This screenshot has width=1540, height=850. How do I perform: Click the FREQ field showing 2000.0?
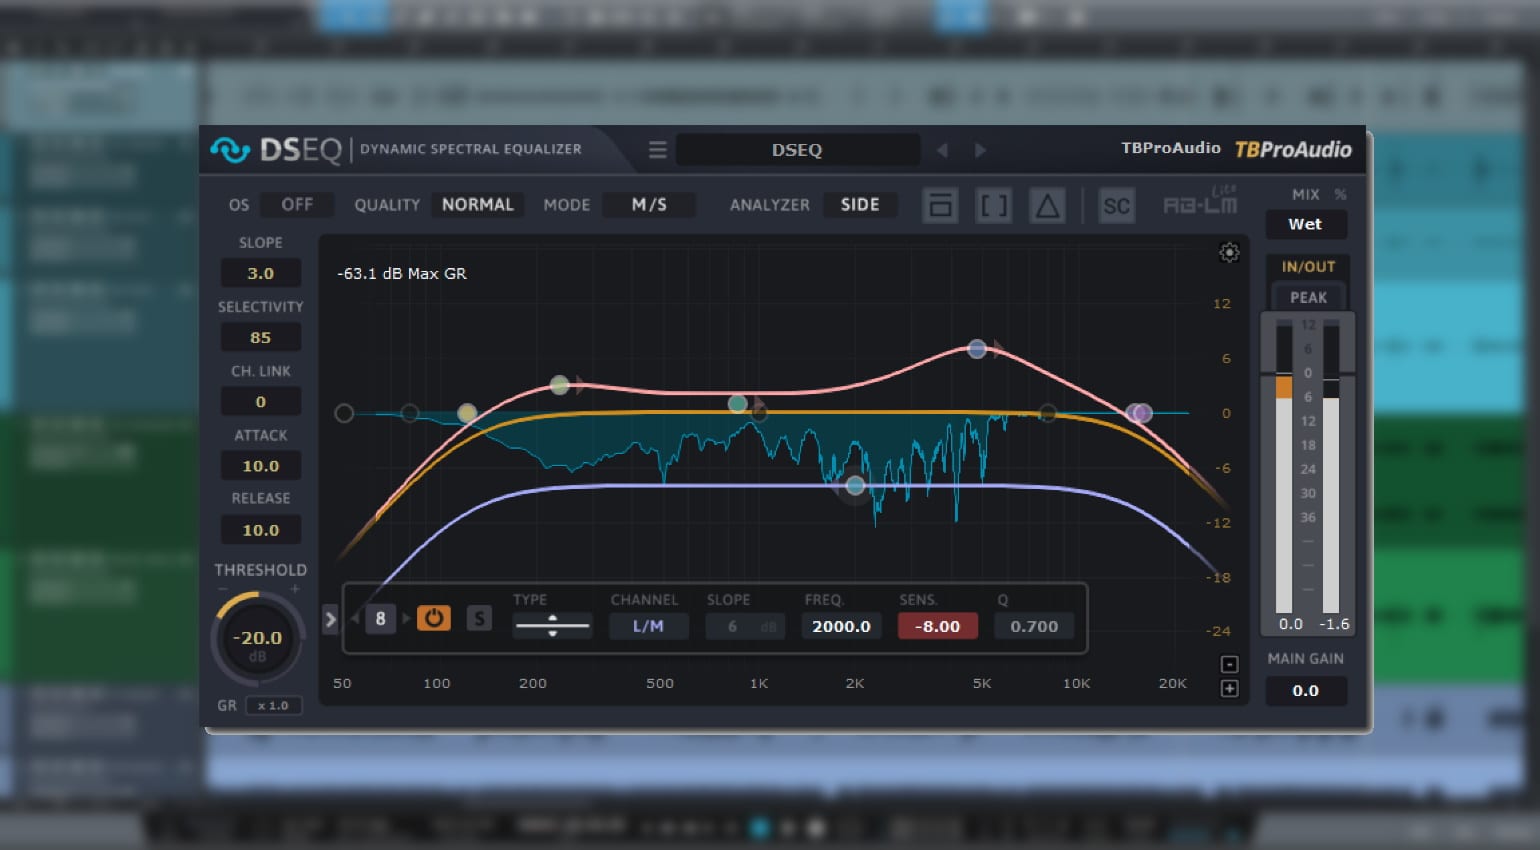click(841, 625)
